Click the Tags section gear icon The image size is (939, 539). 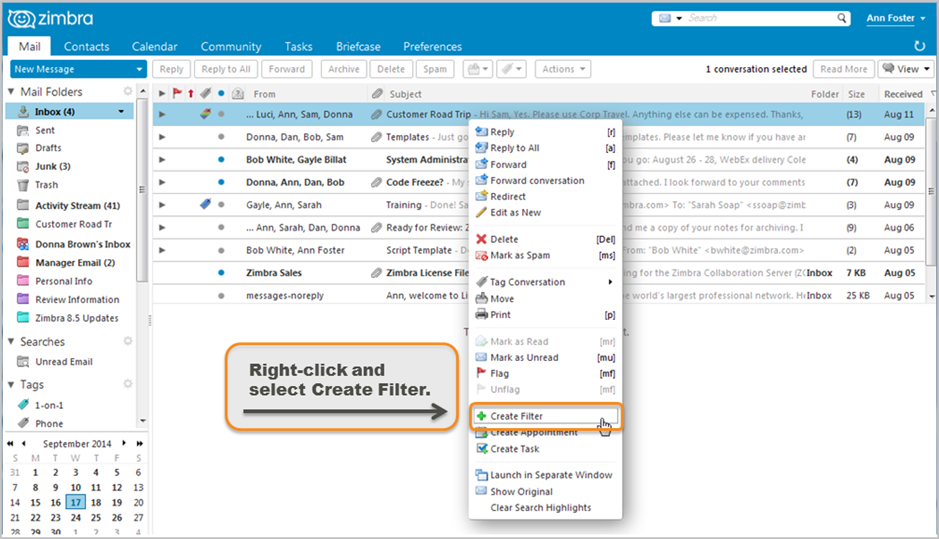tap(128, 383)
